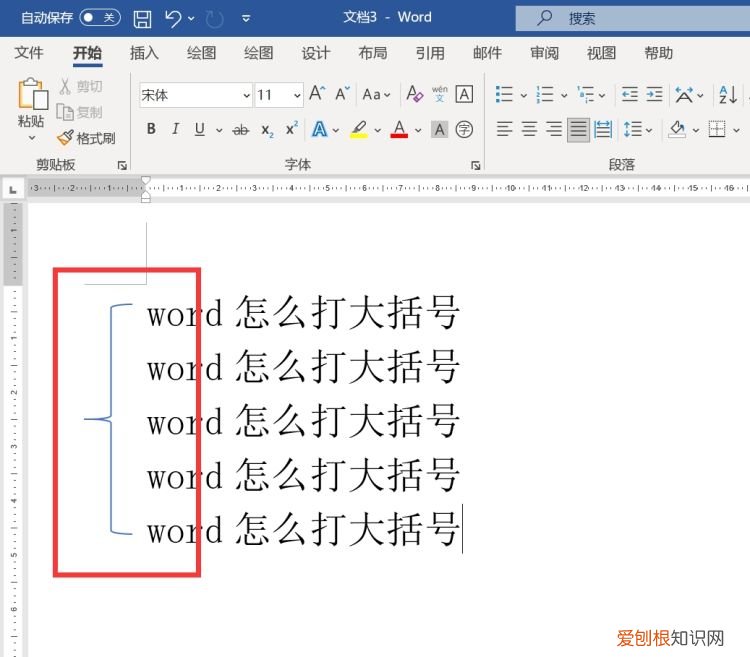This screenshot has height=657, width=750.
Task: Decrease paragraph indent icon
Action: pyautogui.click(x=629, y=94)
